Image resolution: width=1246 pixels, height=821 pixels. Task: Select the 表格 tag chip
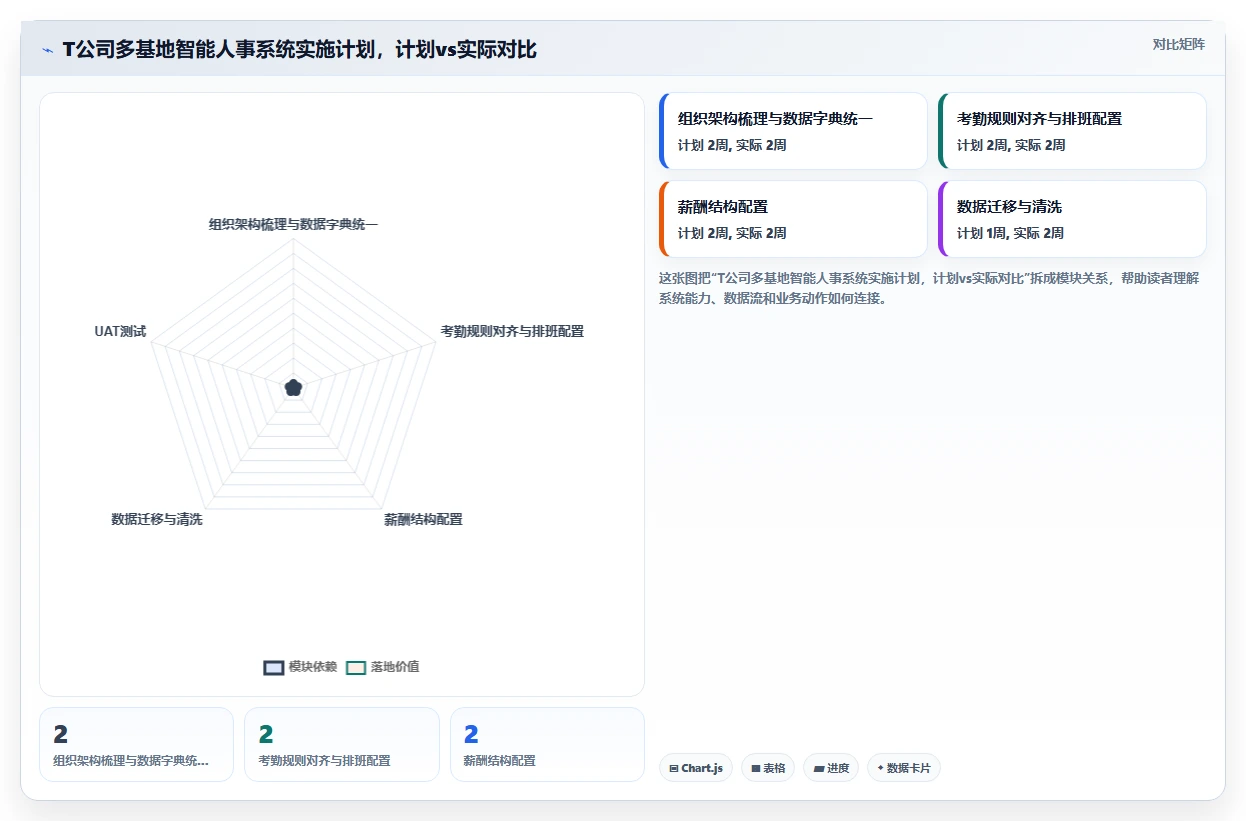768,768
